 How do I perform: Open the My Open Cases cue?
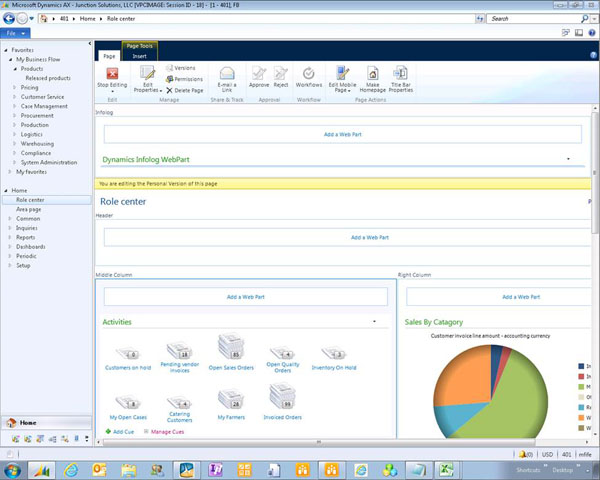(128, 408)
